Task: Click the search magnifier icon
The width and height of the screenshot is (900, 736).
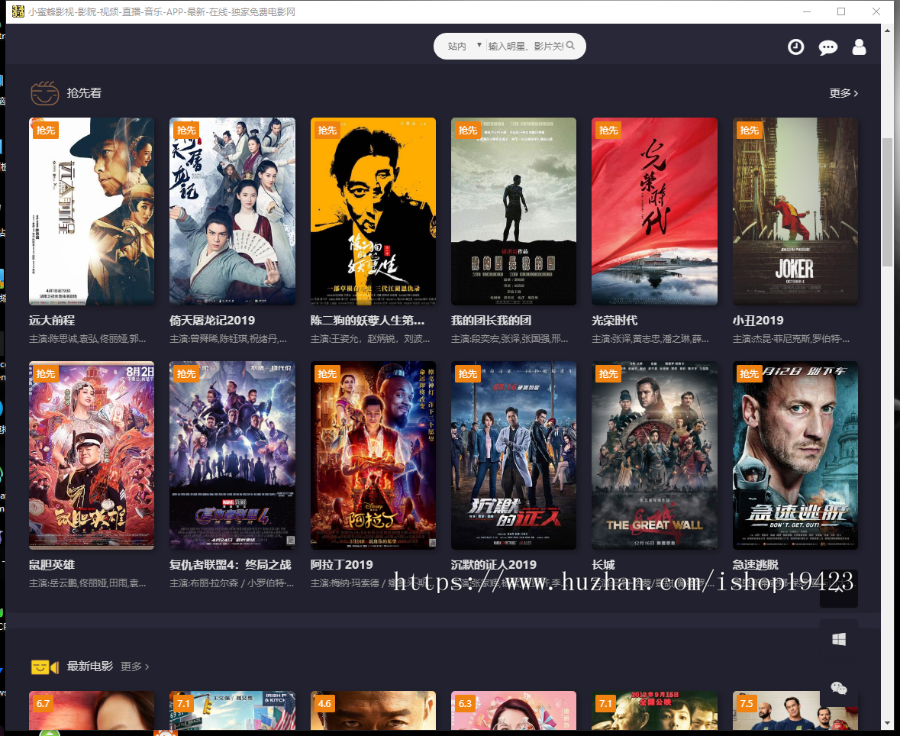Action: pos(570,46)
